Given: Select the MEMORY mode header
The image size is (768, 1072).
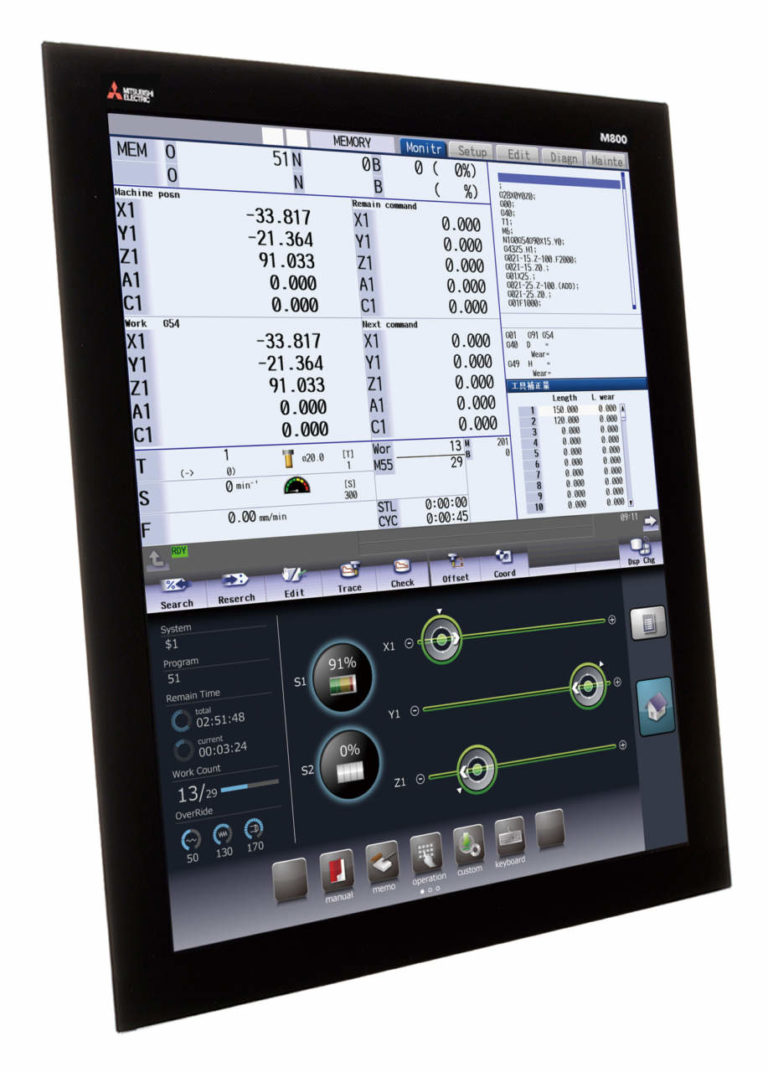Looking at the screenshot, I should click(x=352, y=142).
